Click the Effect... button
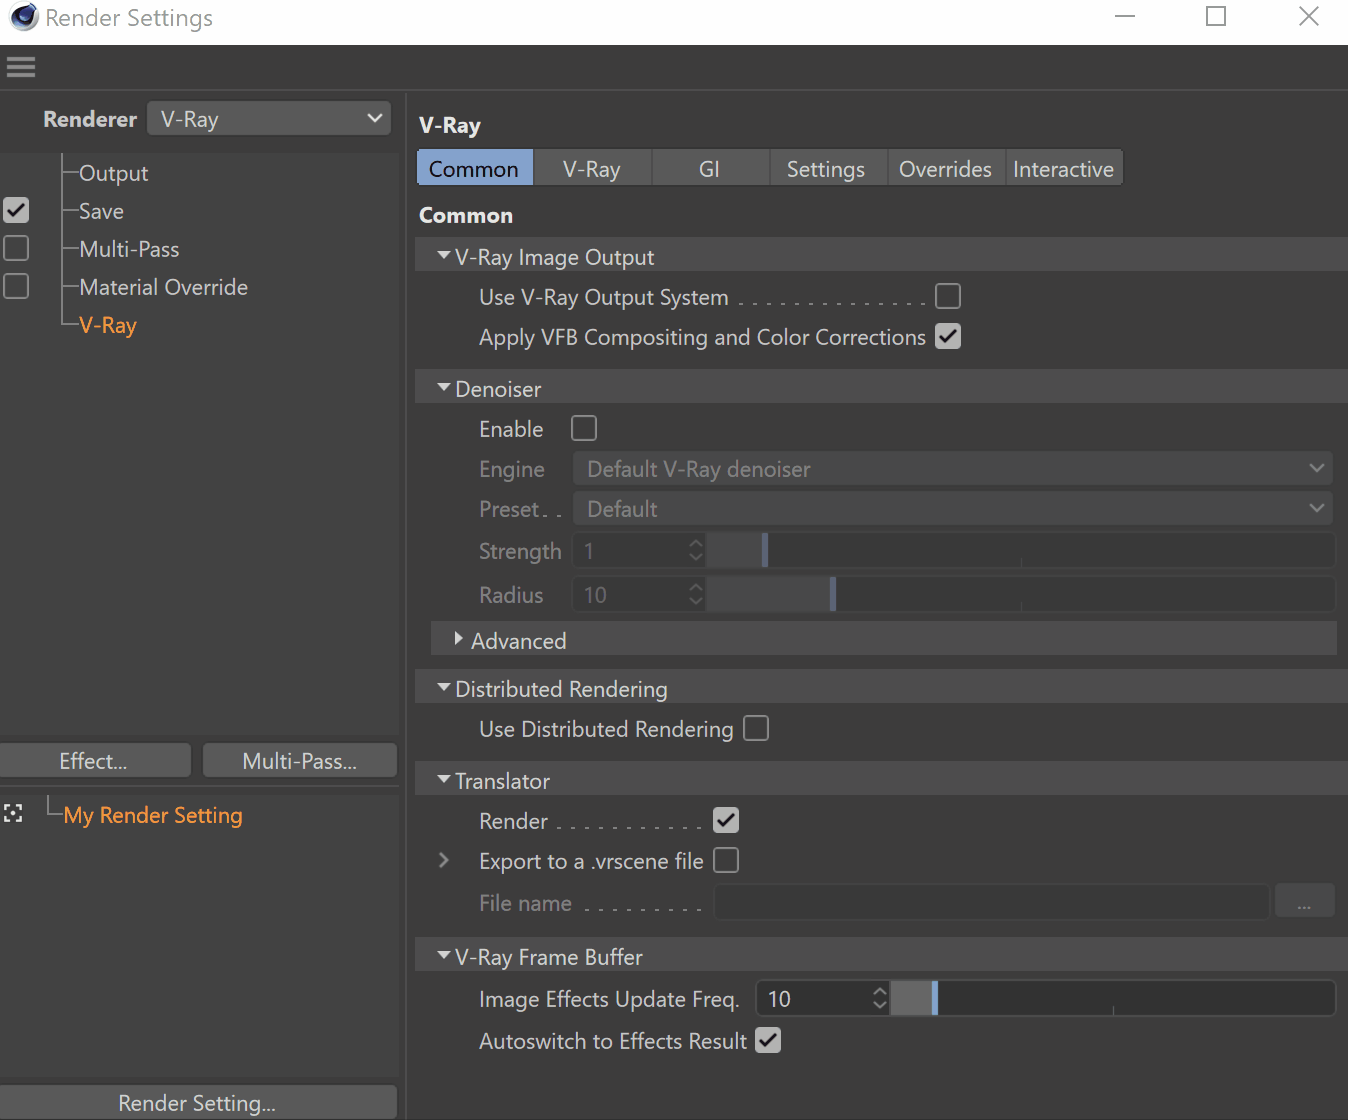 click(x=94, y=761)
